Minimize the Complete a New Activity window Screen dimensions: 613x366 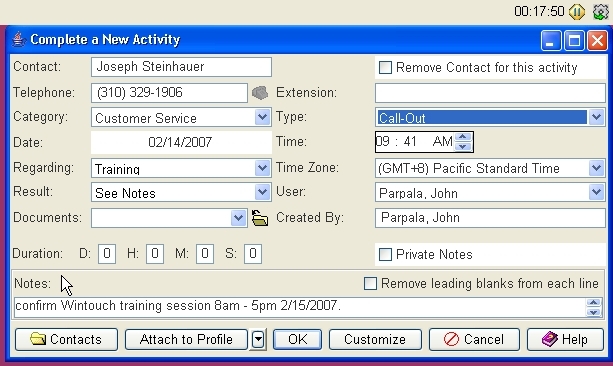point(551,40)
